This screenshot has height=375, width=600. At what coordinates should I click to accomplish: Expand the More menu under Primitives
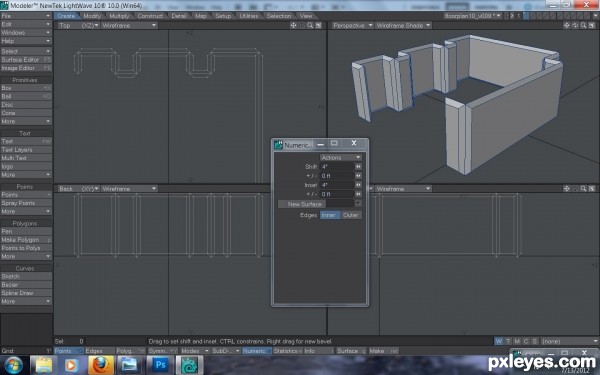26,121
